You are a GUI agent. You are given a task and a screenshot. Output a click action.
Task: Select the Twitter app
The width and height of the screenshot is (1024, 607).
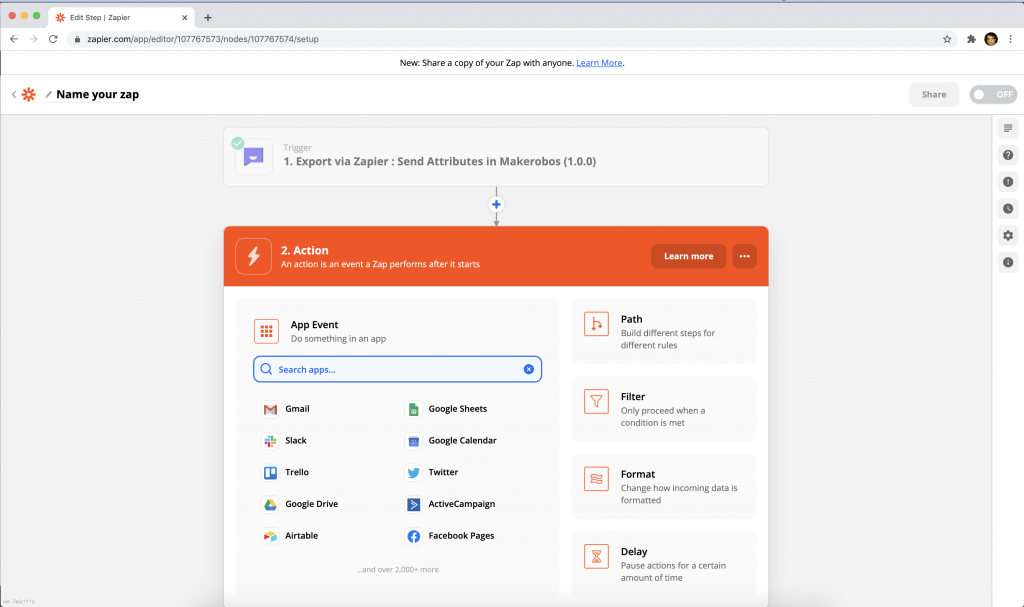[432, 472]
